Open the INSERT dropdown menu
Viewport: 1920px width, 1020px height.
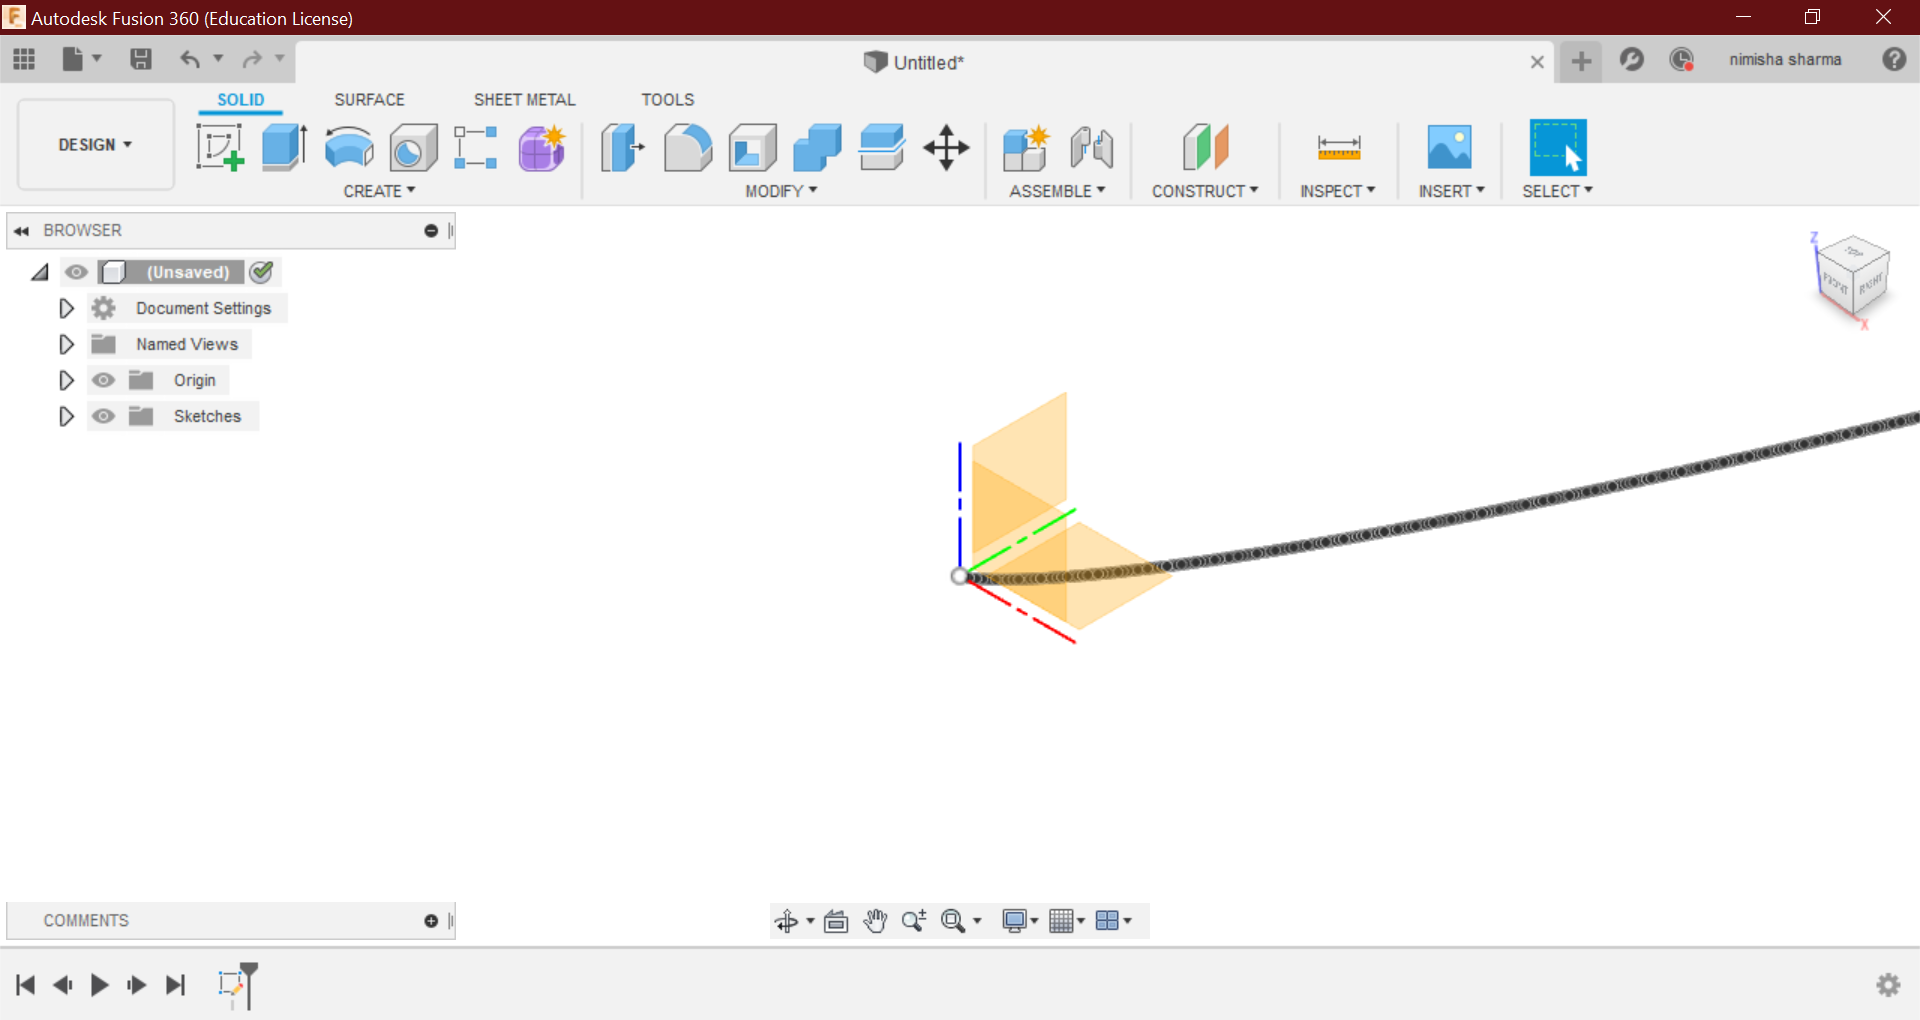coord(1451,191)
